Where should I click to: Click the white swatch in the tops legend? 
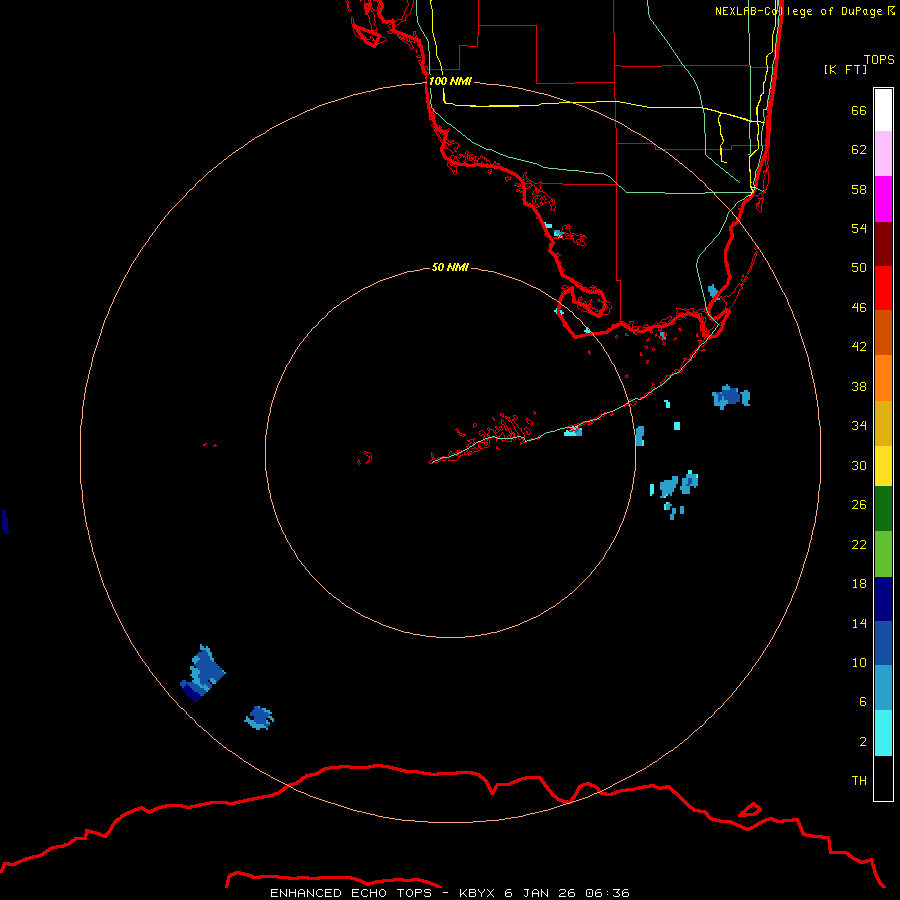pyautogui.click(x=883, y=110)
